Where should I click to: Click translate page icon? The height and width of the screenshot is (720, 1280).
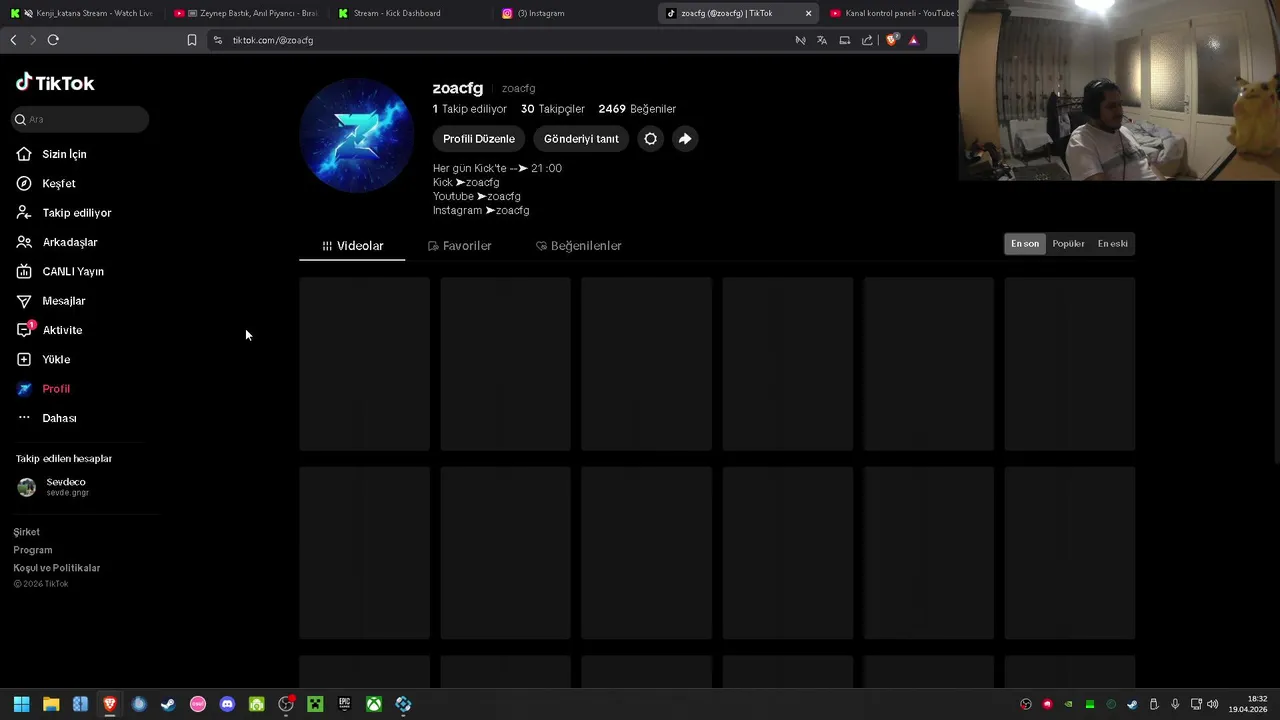(x=822, y=40)
